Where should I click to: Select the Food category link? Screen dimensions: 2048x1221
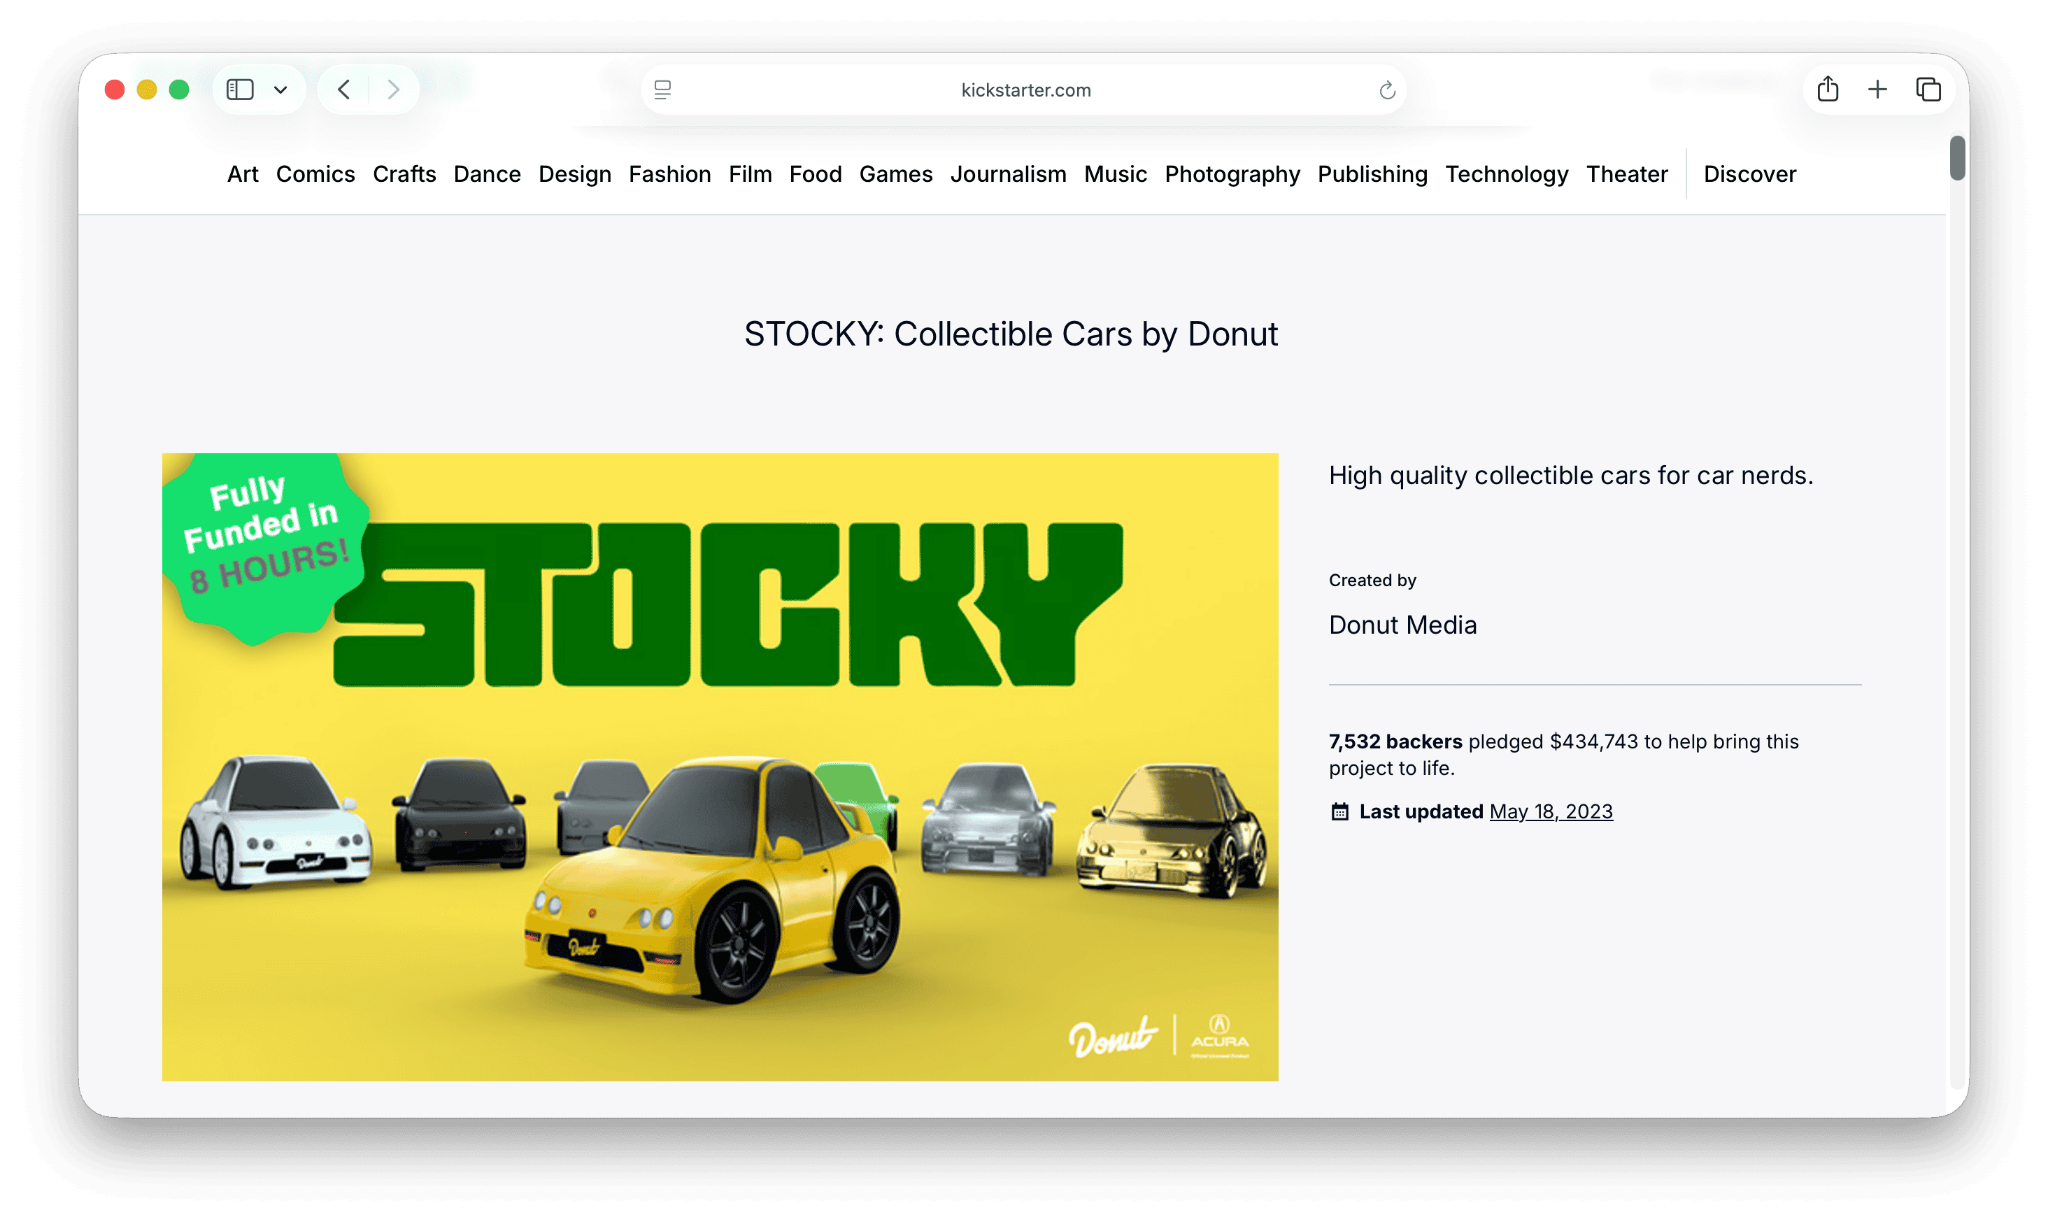click(x=816, y=174)
